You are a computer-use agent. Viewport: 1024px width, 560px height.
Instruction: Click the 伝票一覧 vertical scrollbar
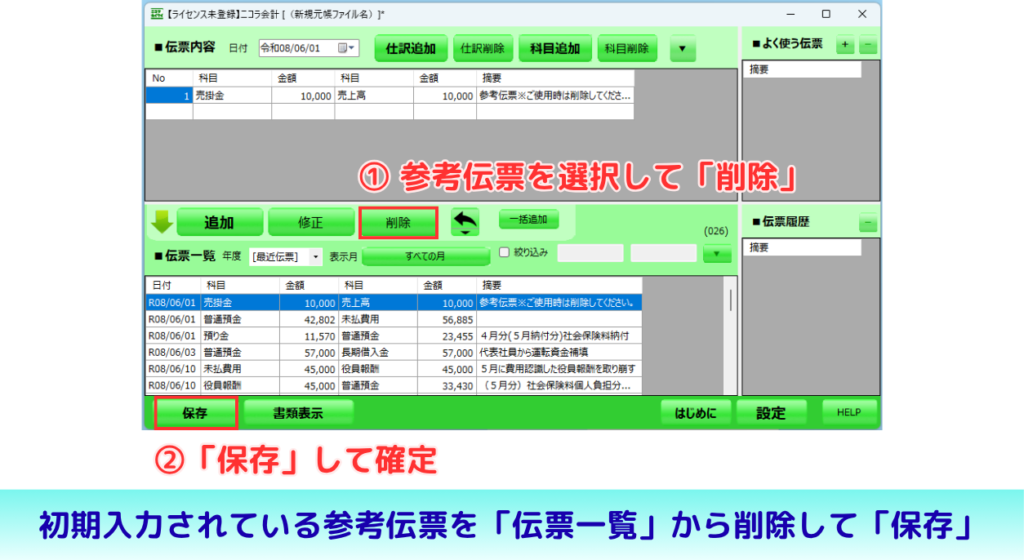730,335
